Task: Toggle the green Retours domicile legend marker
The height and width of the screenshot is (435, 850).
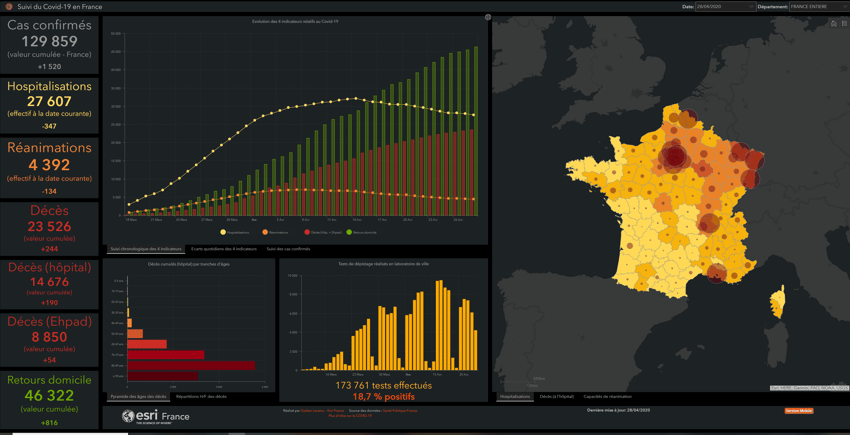Action: [349, 232]
